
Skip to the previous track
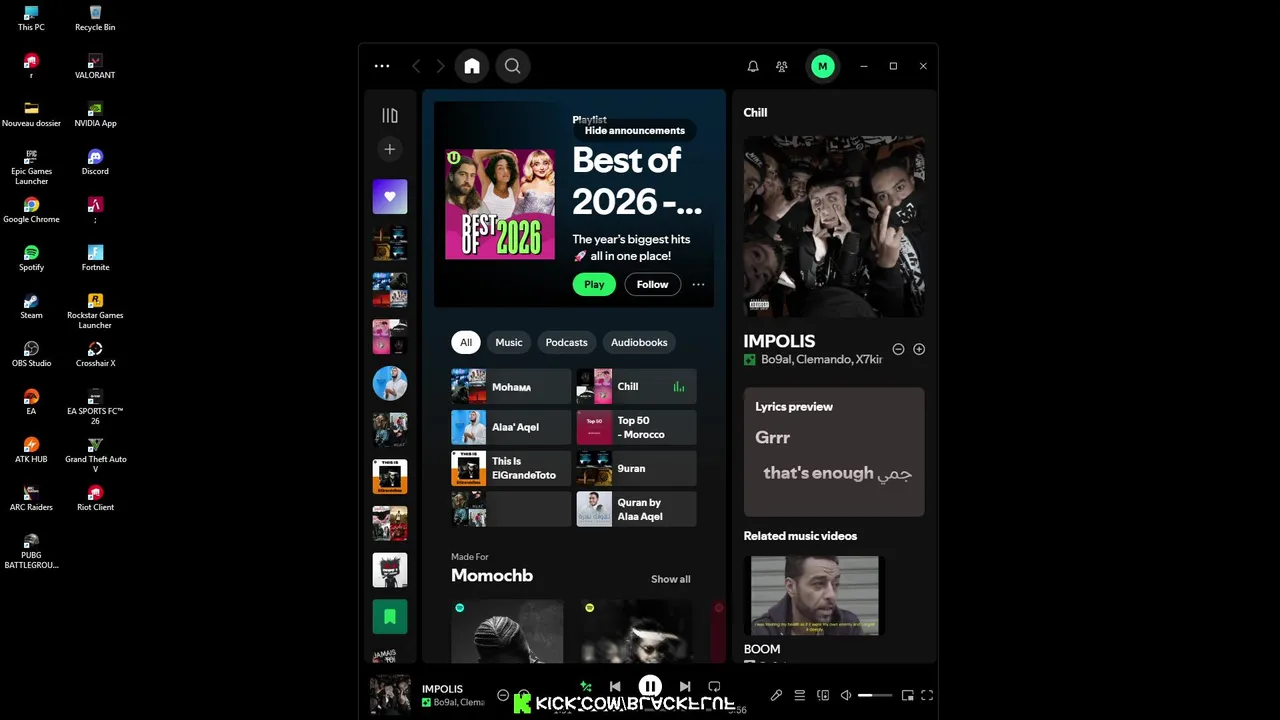(x=615, y=687)
